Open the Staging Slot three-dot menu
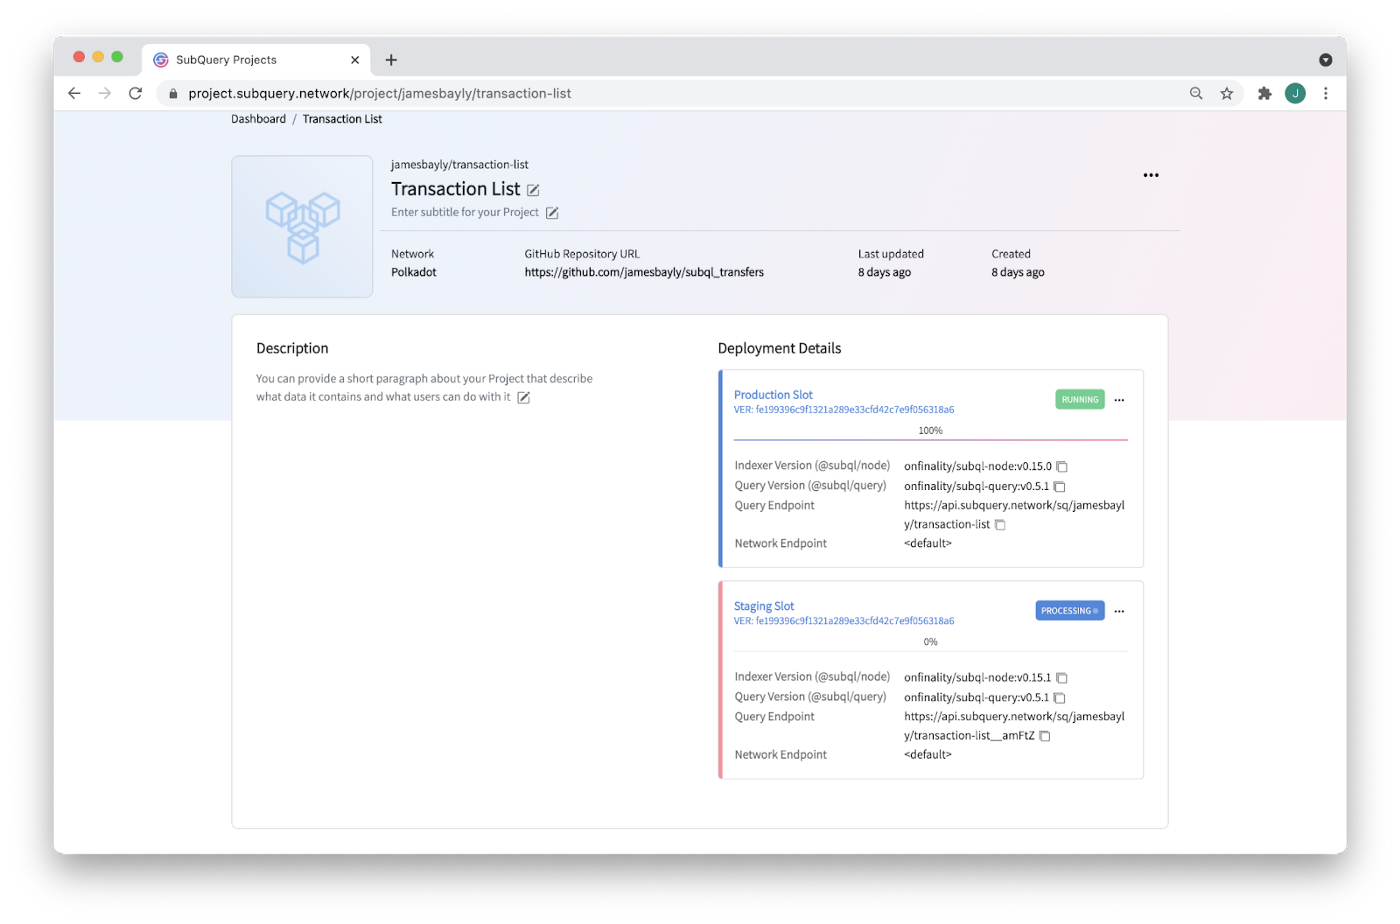This screenshot has height=924, width=1400. [x=1119, y=611]
